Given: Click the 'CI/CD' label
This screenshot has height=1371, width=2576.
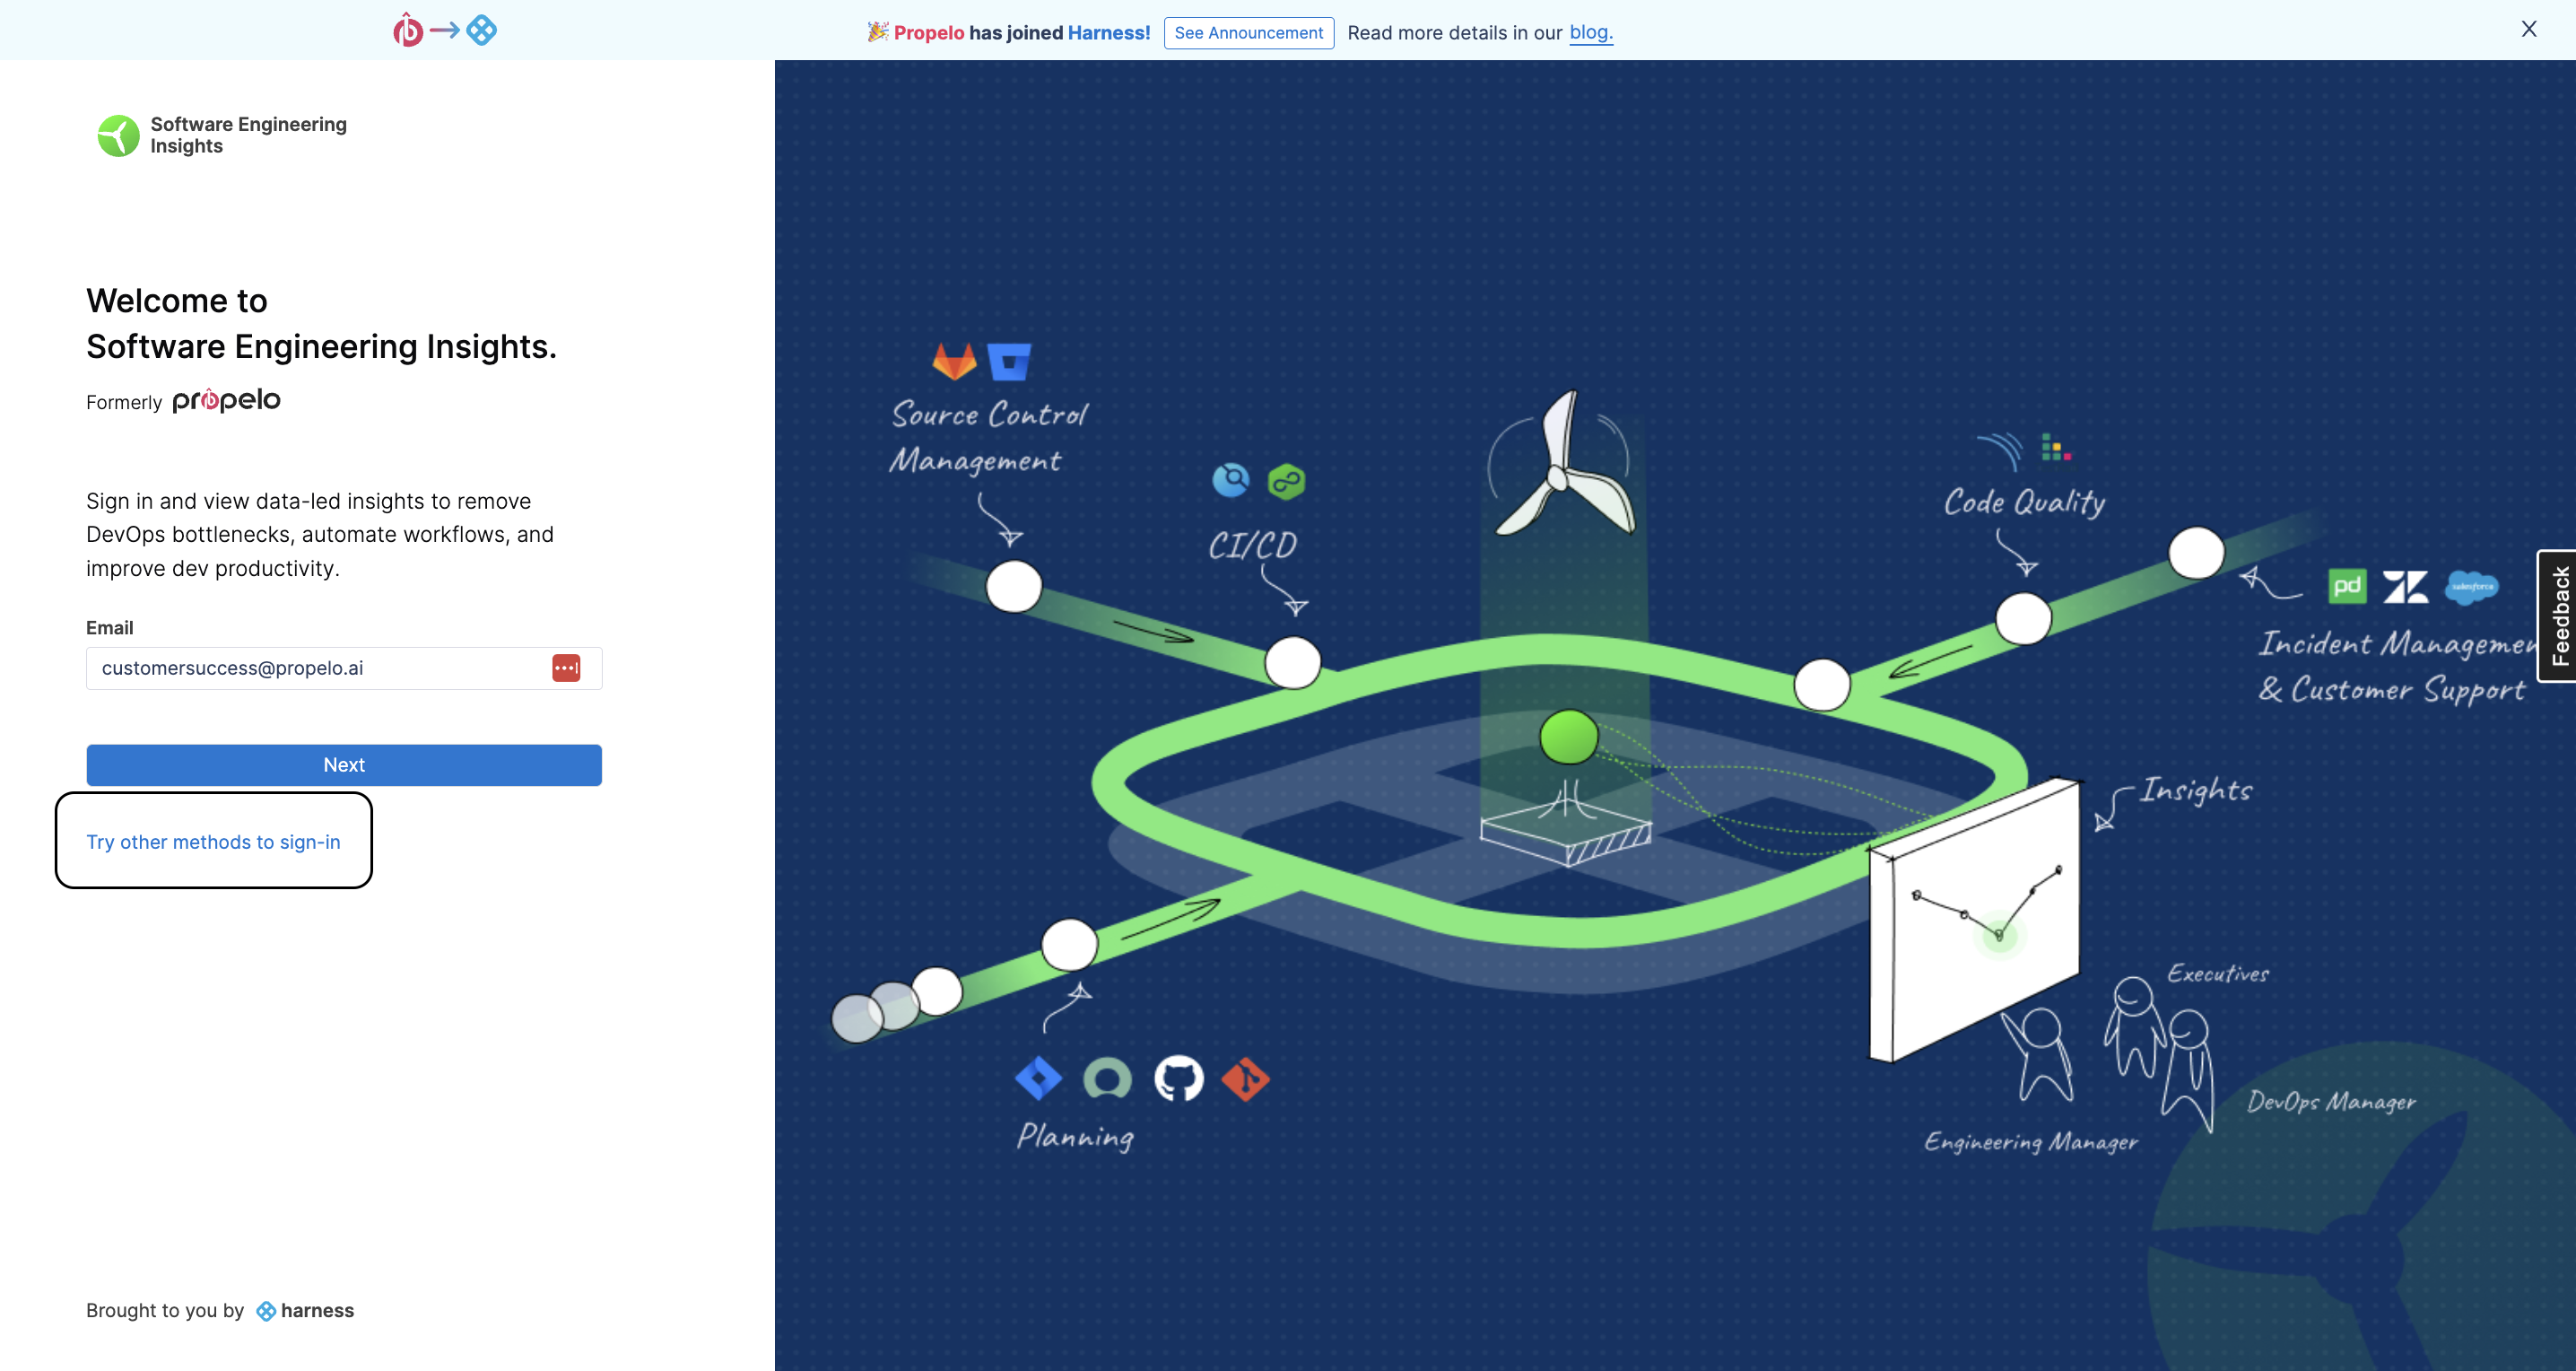Looking at the screenshot, I should click(1252, 545).
